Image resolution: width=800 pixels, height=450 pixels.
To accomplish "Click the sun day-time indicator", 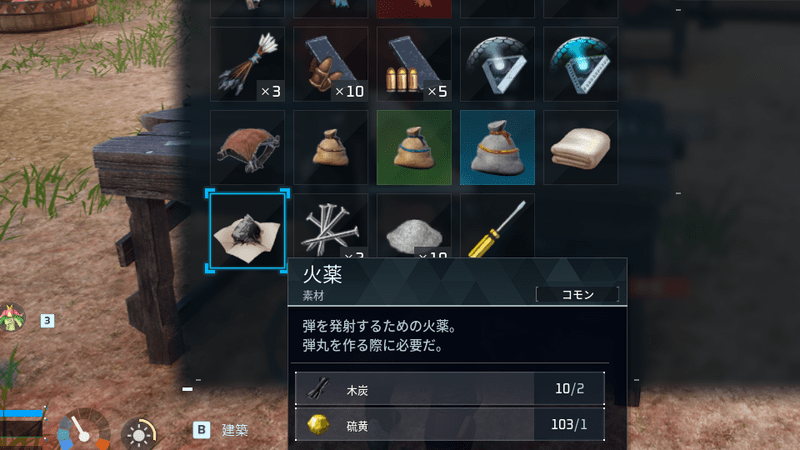I will pos(138,434).
